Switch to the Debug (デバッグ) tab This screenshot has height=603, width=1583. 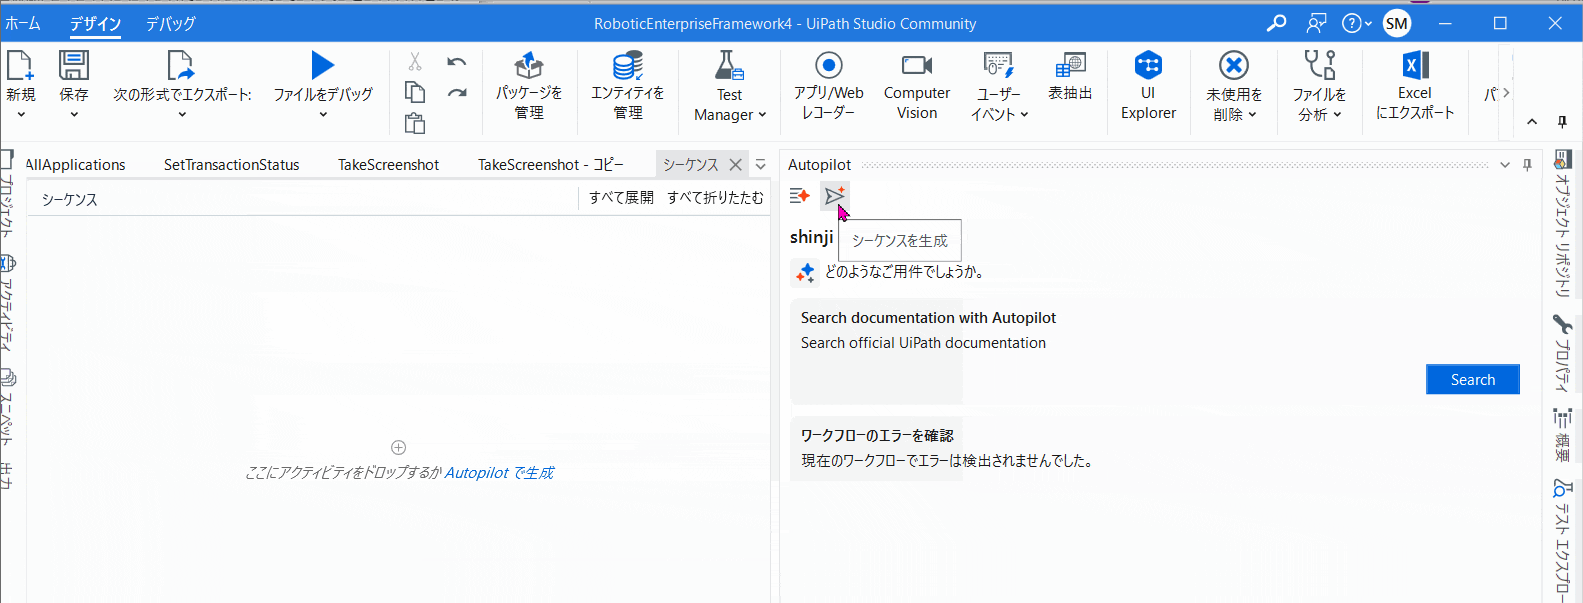(171, 23)
